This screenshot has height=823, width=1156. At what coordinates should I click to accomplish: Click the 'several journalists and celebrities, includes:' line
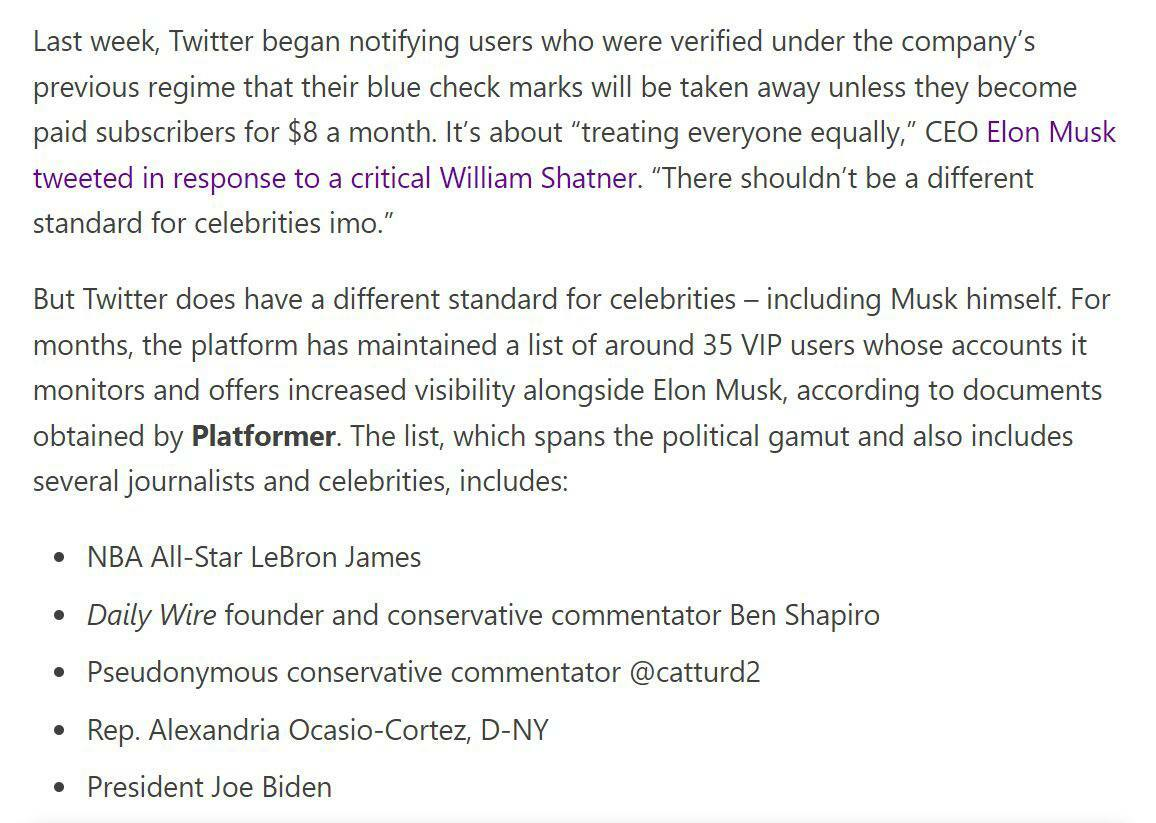point(301,482)
